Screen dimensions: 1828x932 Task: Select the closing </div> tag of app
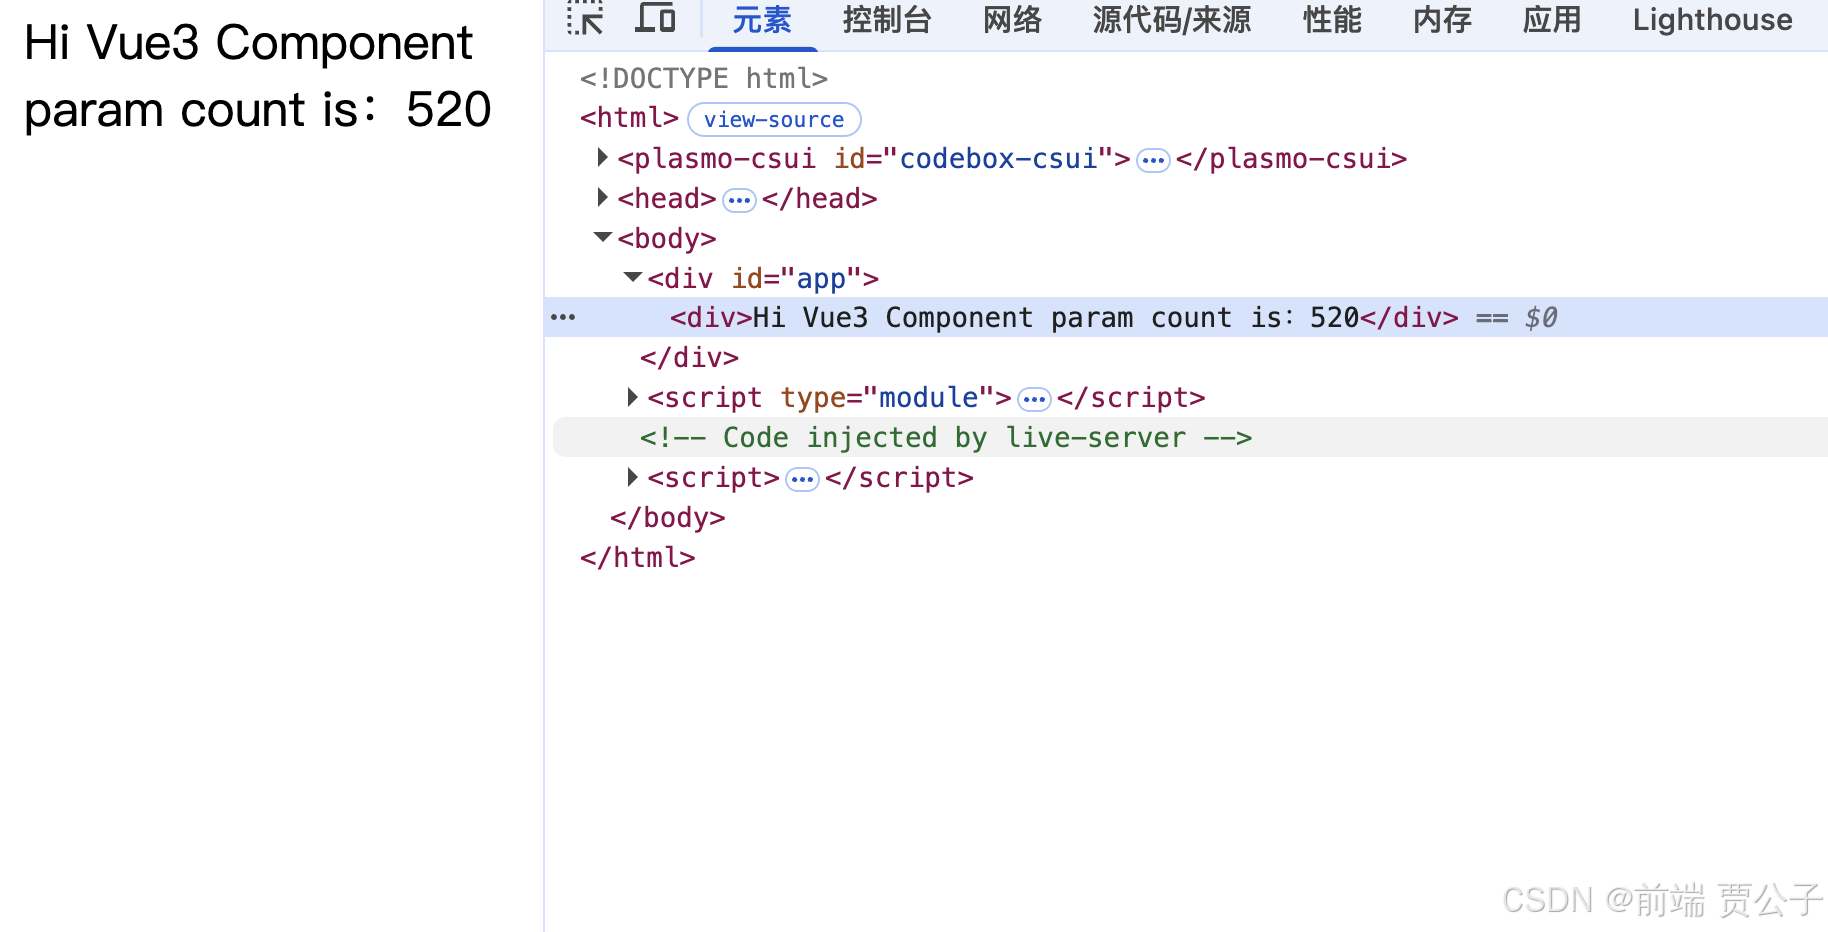click(x=689, y=358)
